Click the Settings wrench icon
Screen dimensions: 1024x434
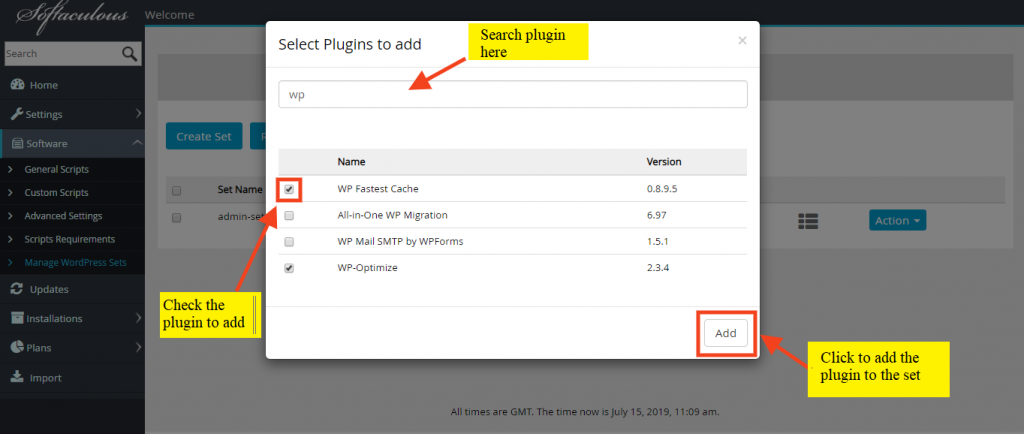[x=17, y=114]
